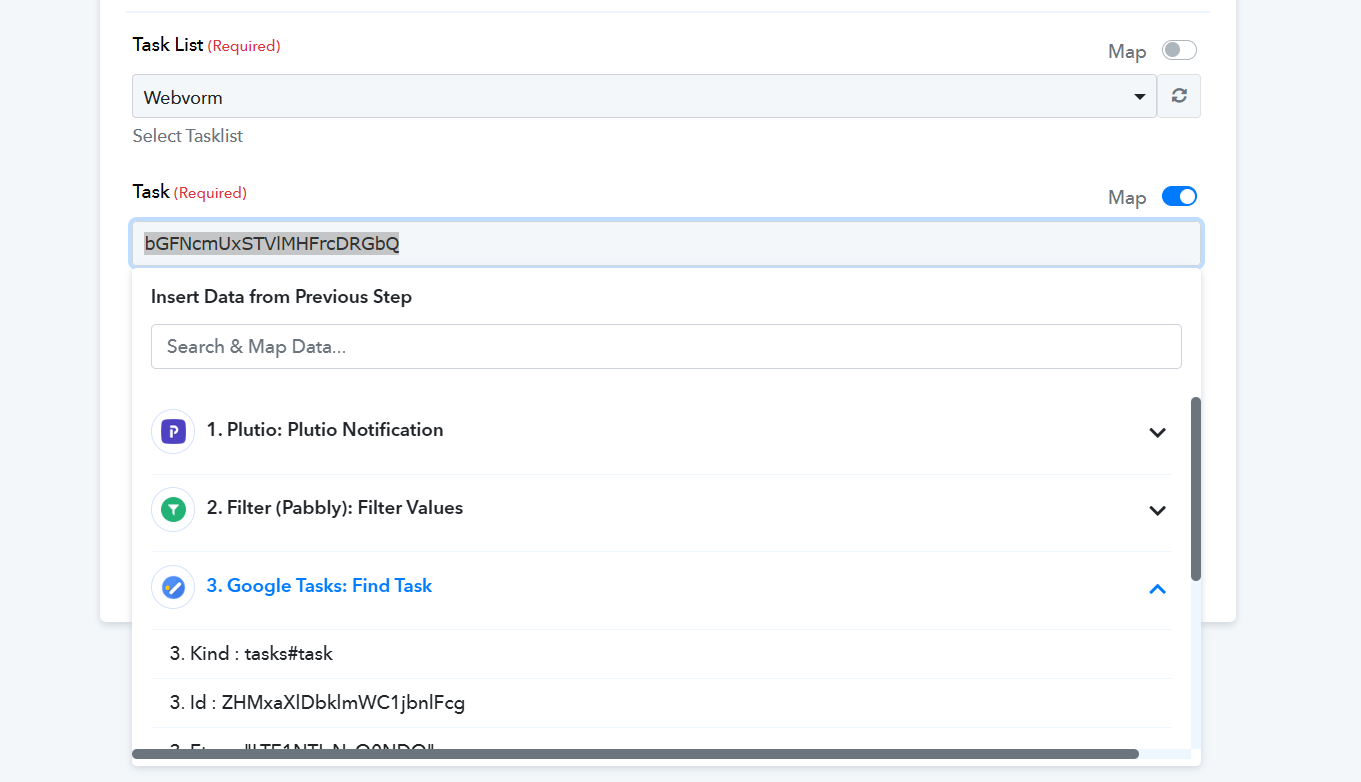Click the Task mapped value field
The width and height of the screenshot is (1361, 782).
[666, 244]
